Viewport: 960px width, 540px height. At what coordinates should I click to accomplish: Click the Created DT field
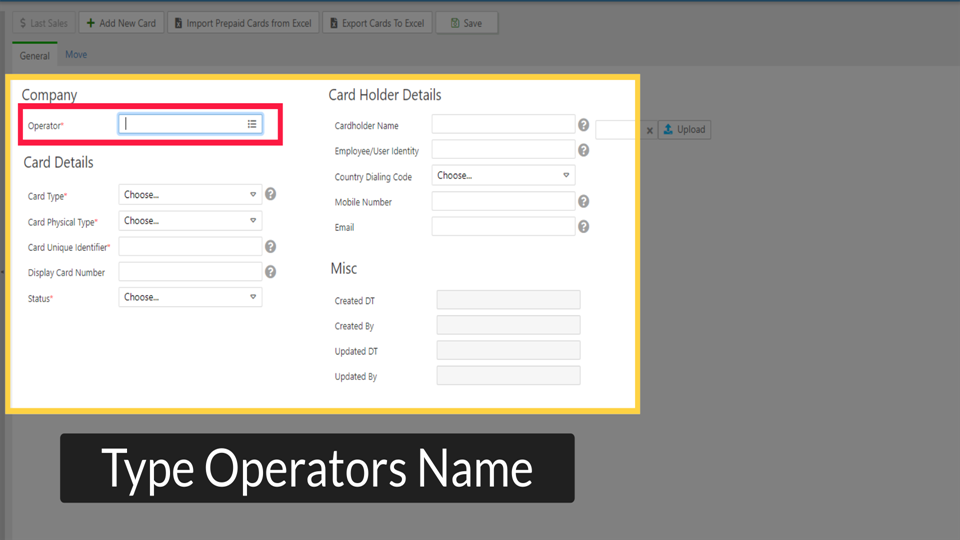click(x=508, y=300)
